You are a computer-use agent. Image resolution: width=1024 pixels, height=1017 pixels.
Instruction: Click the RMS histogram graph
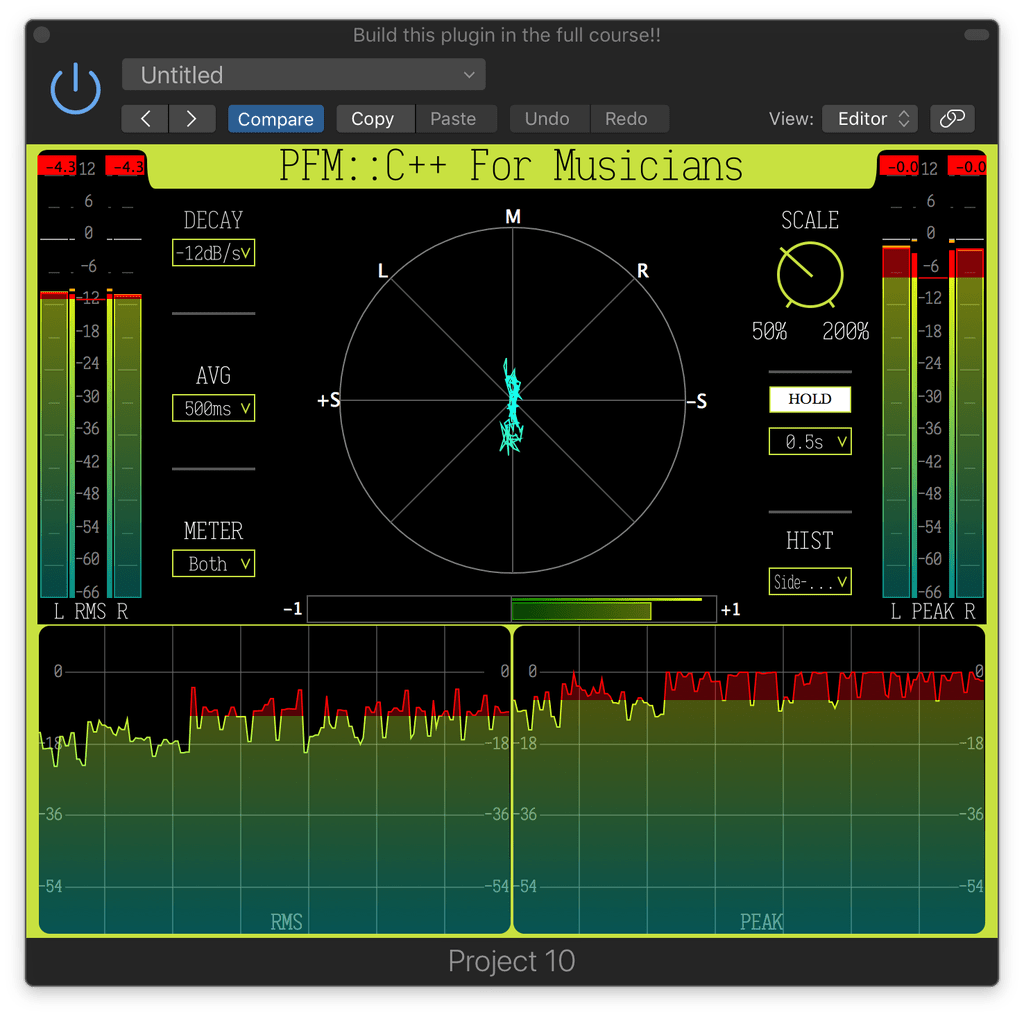274,780
